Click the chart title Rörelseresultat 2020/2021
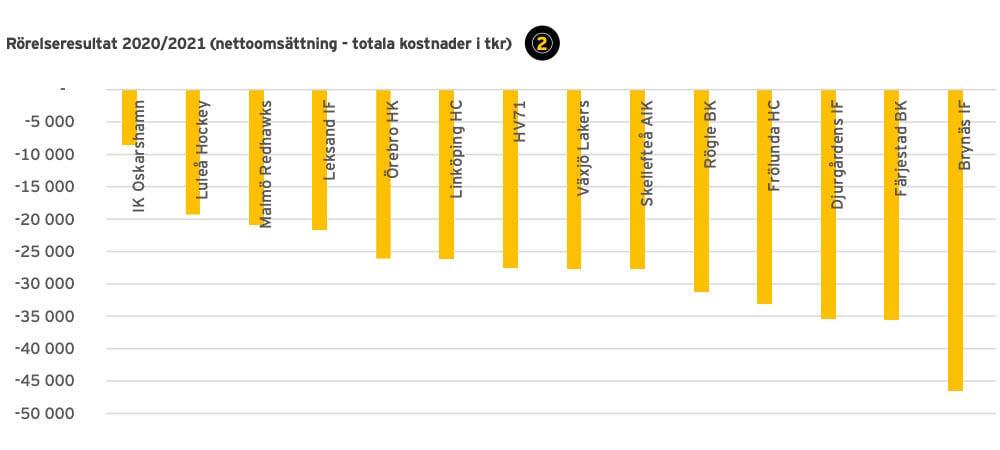 (258, 44)
